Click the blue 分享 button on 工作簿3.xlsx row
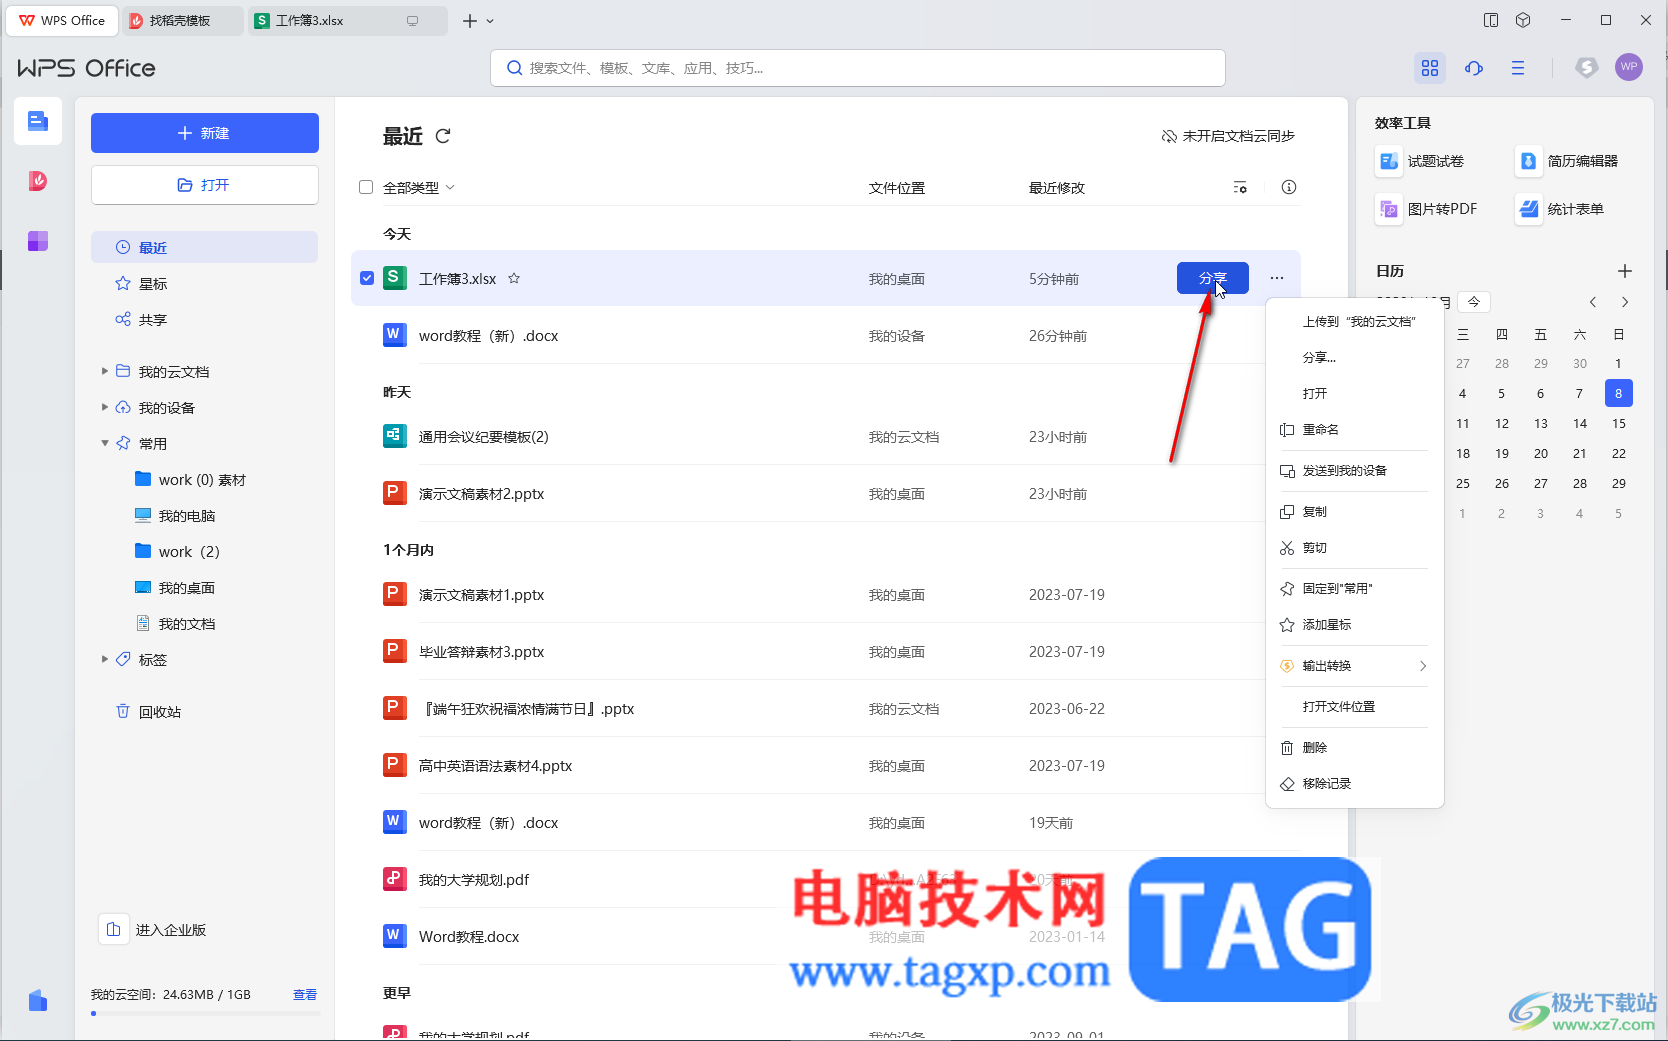The image size is (1668, 1041). tap(1213, 278)
